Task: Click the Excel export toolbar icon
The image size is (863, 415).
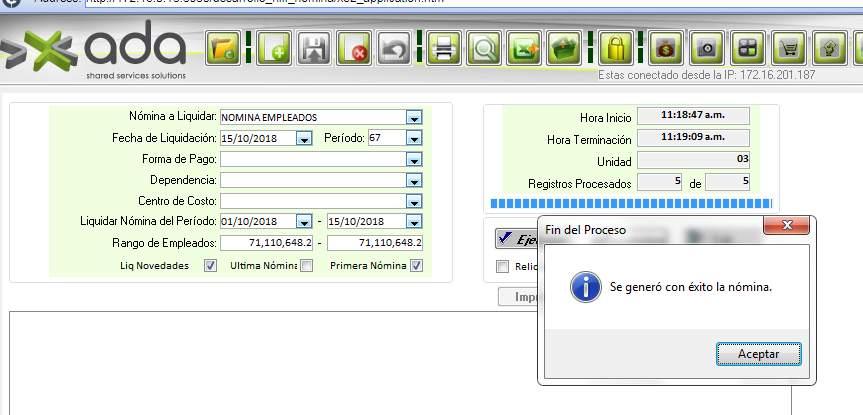Action: pyautogui.click(x=525, y=48)
